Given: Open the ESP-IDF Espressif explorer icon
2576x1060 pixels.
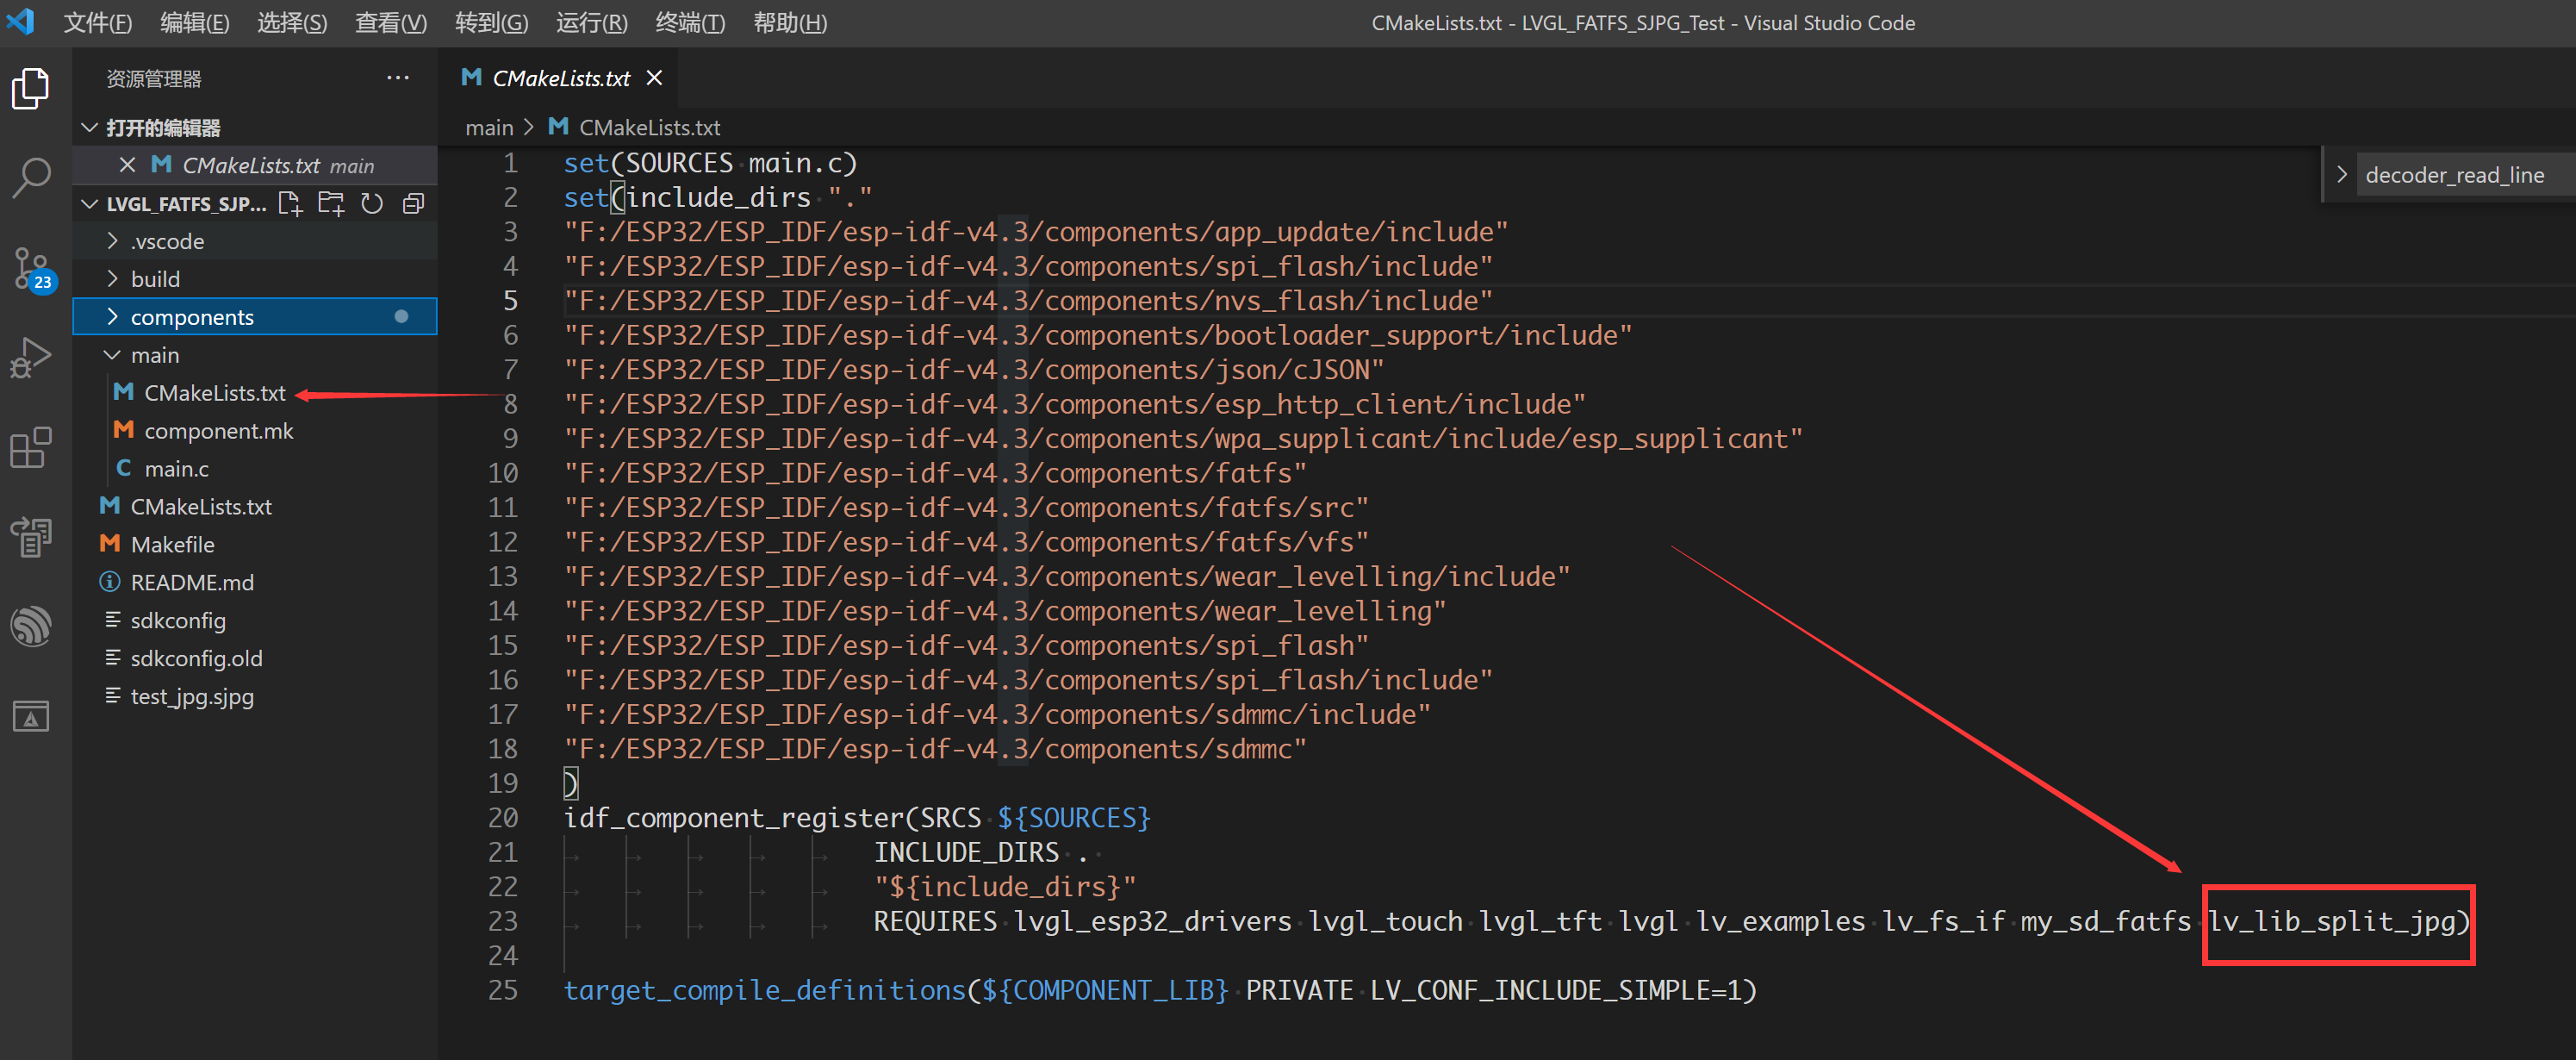Looking at the screenshot, I should (x=31, y=627).
